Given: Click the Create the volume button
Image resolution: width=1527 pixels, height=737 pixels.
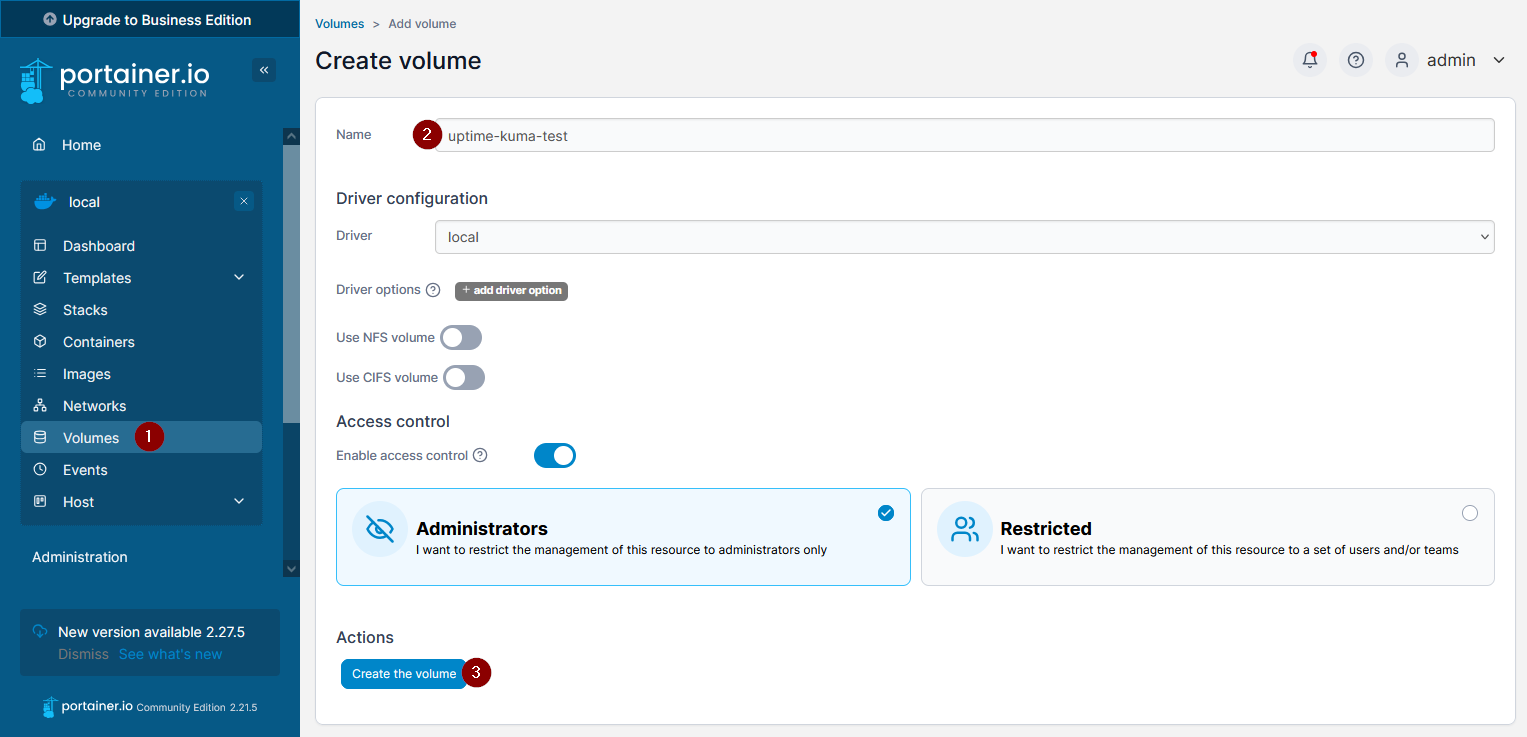Looking at the screenshot, I should [403, 674].
